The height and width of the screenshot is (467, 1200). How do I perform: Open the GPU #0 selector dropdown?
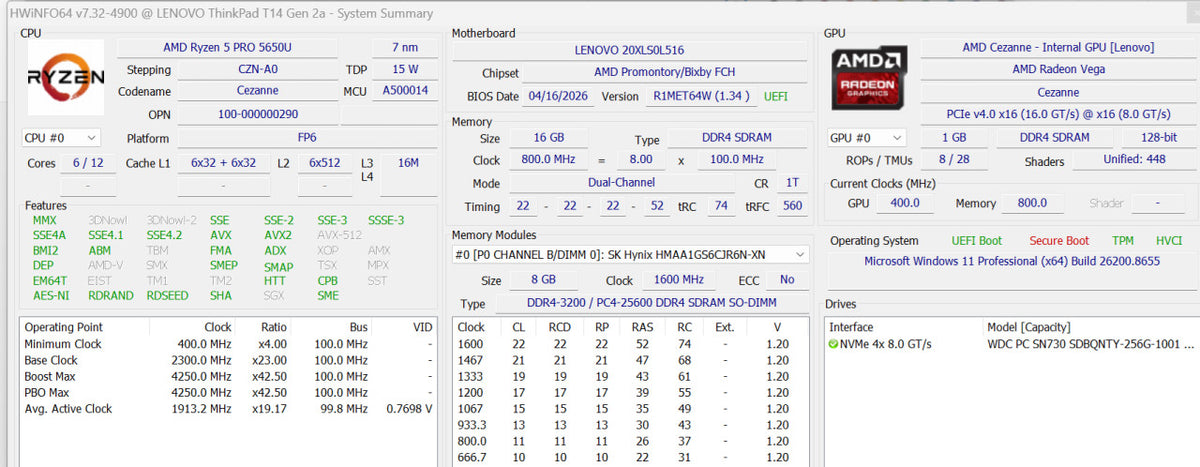click(867, 138)
